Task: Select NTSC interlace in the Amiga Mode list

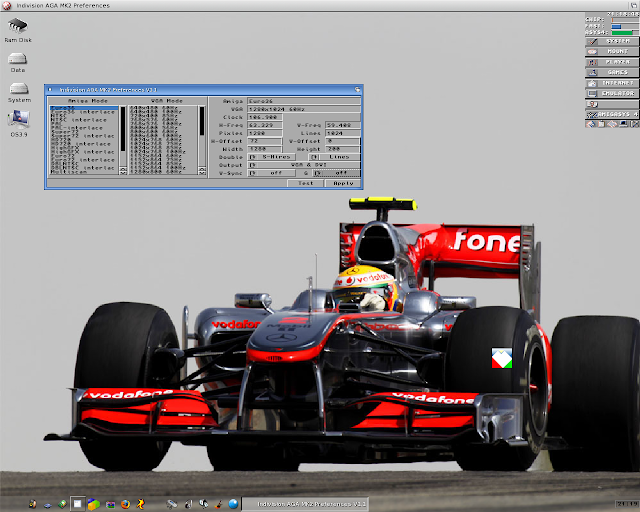Action: [x=84, y=120]
